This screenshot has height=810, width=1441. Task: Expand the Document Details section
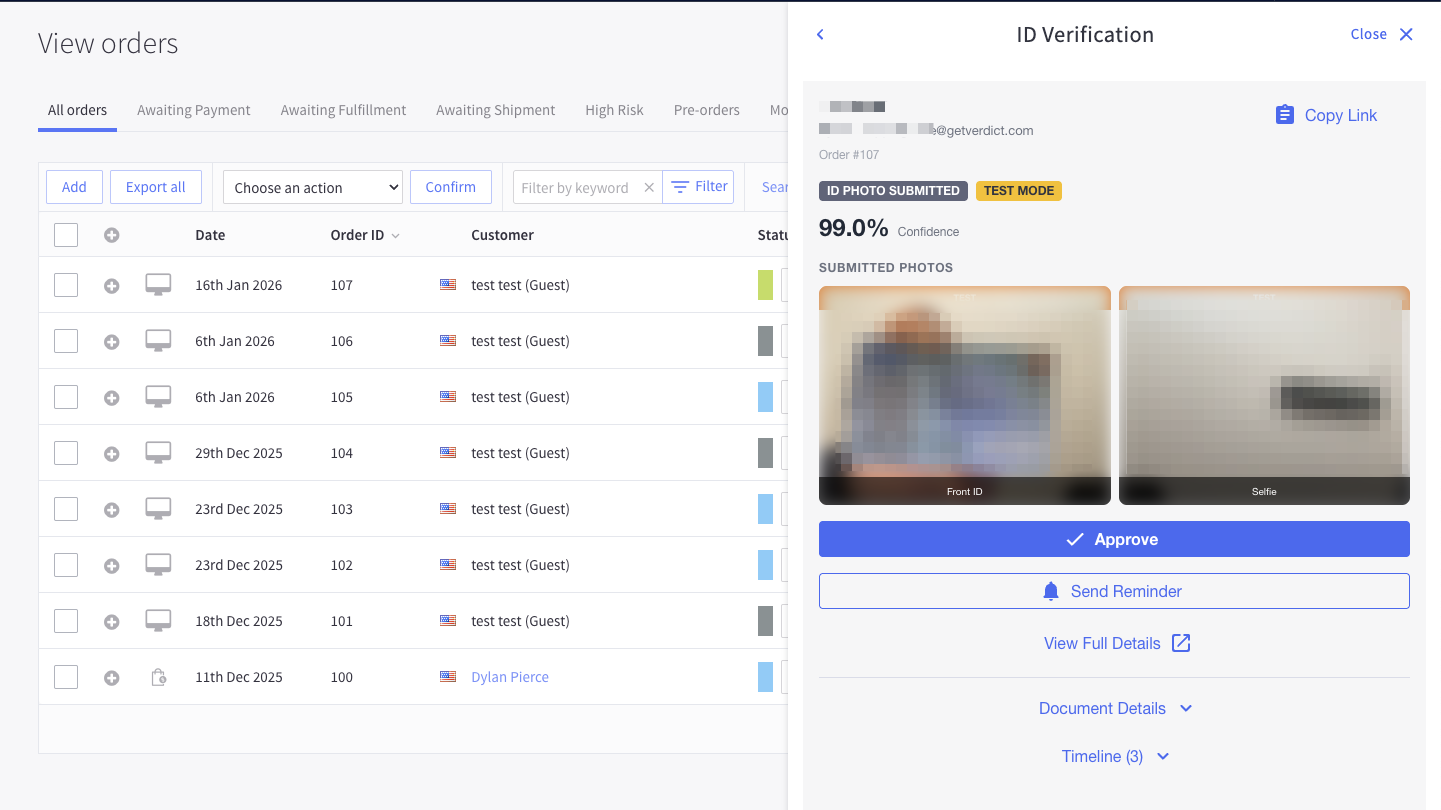point(1114,708)
